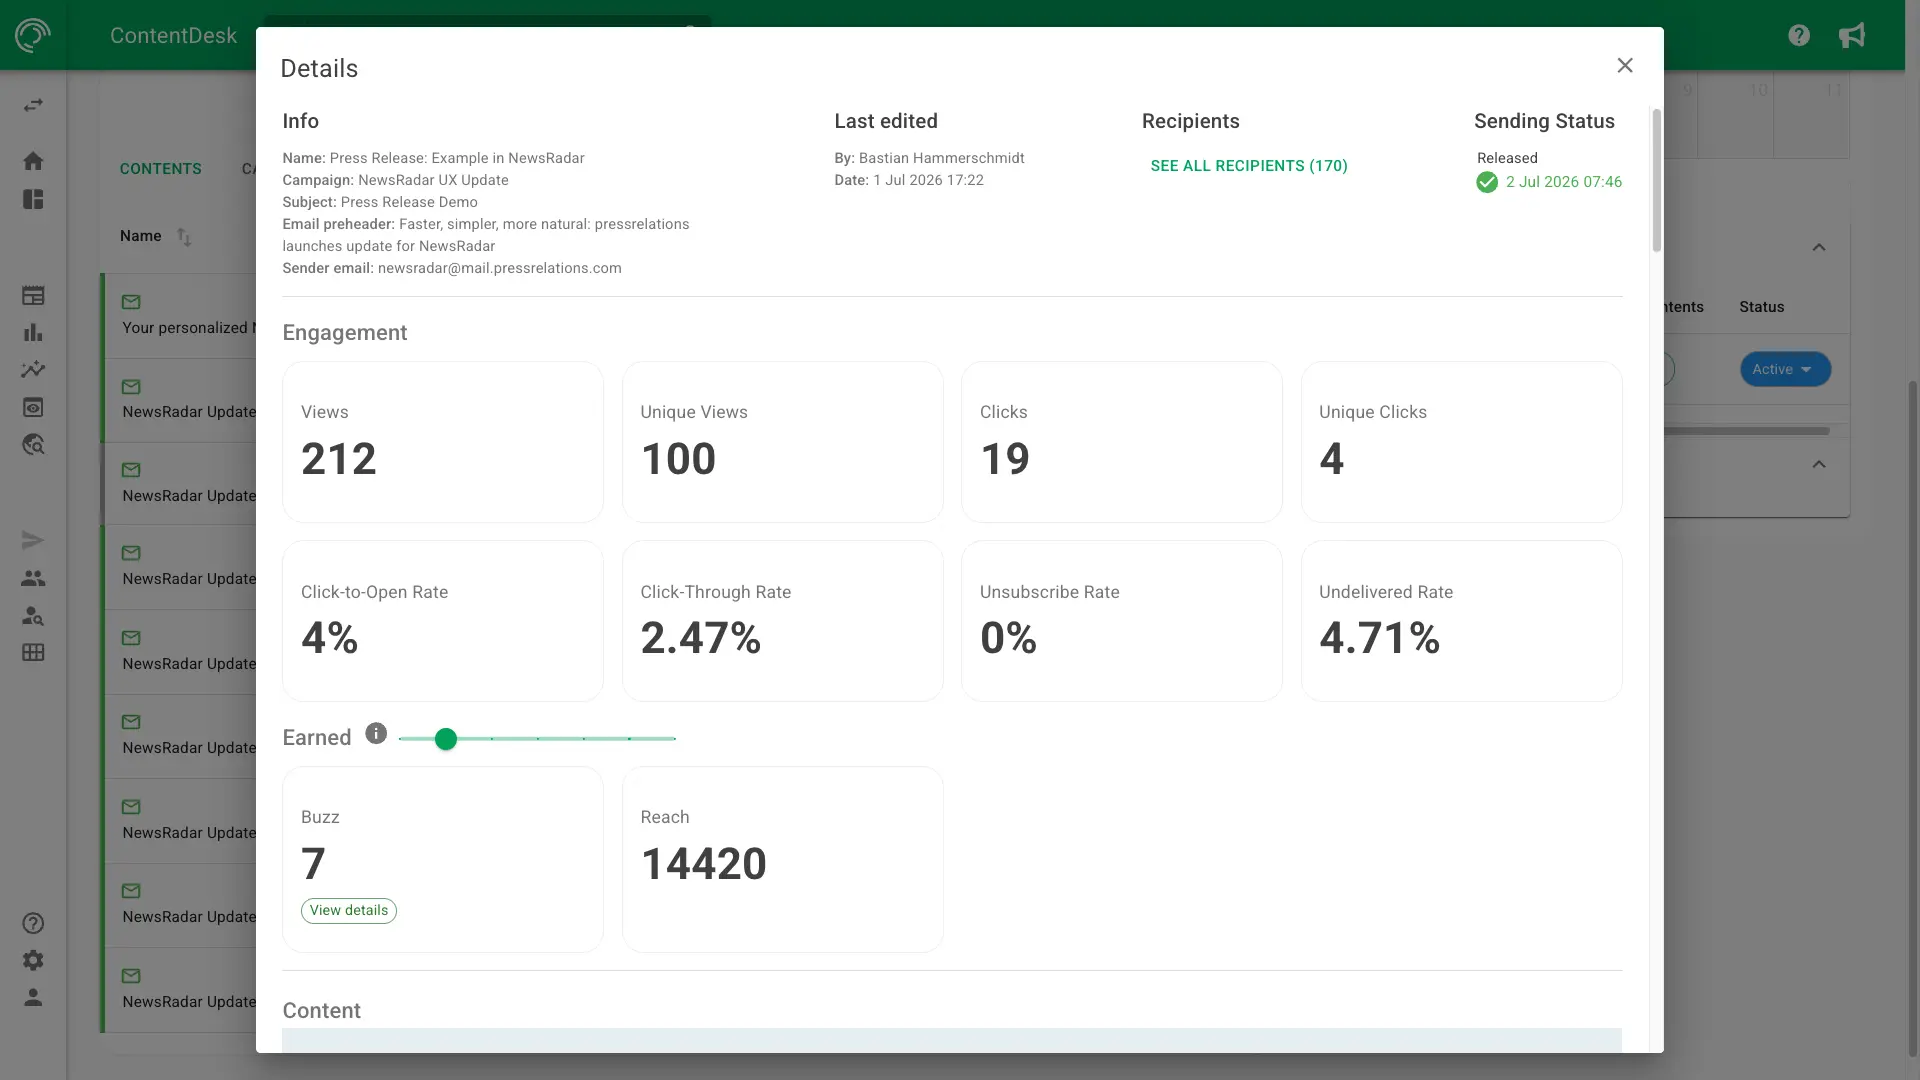Image resolution: width=1920 pixels, height=1080 pixels.
Task: Click the Earned slider handle
Action: click(446, 739)
